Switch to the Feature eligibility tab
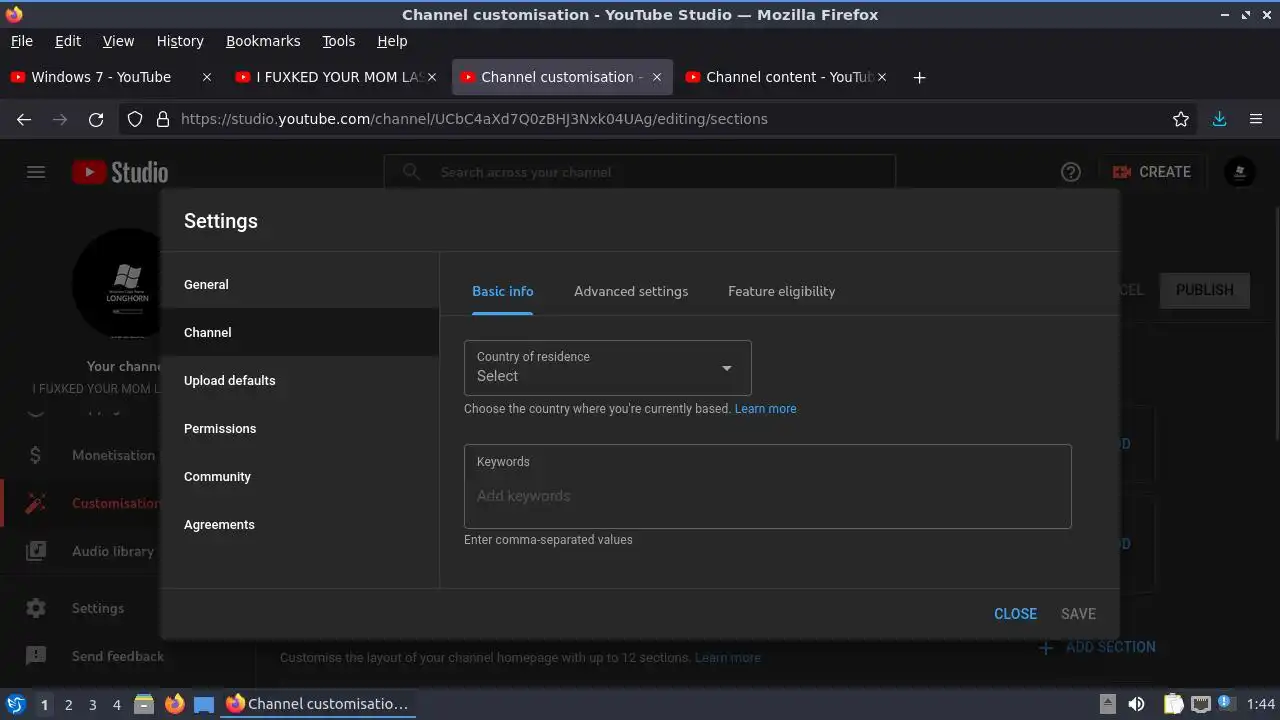This screenshot has width=1280, height=720. [781, 291]
